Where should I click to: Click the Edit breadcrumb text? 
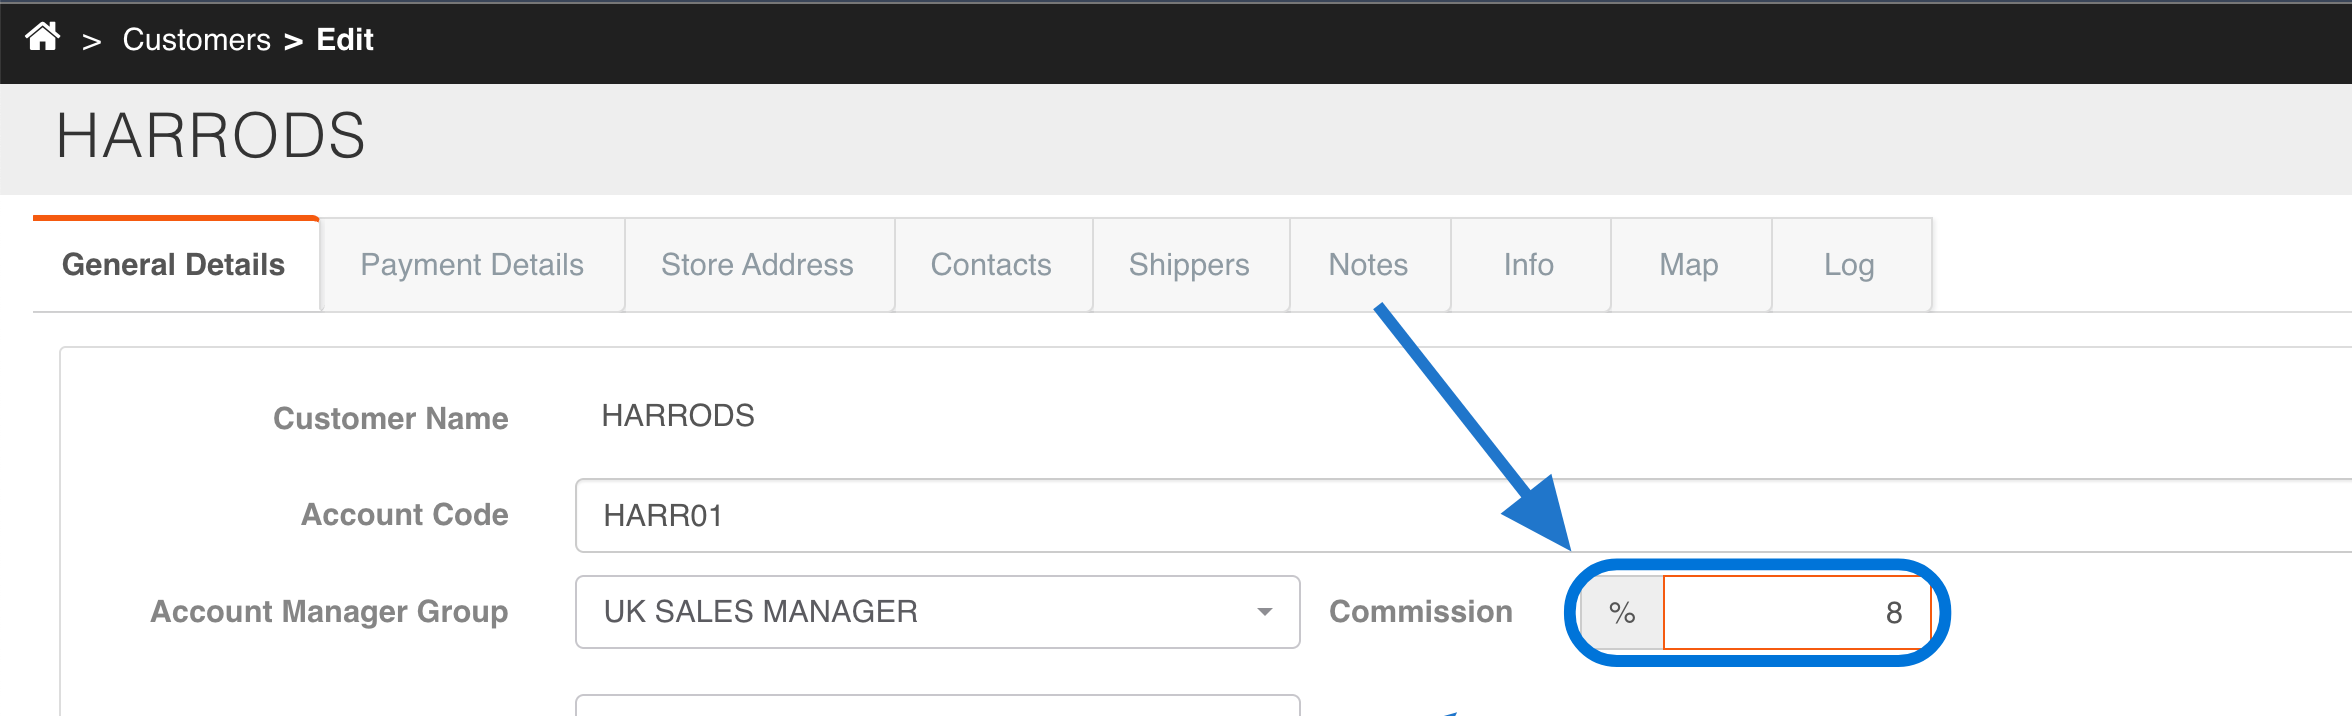pyautogui.click(x=345, y=40)
